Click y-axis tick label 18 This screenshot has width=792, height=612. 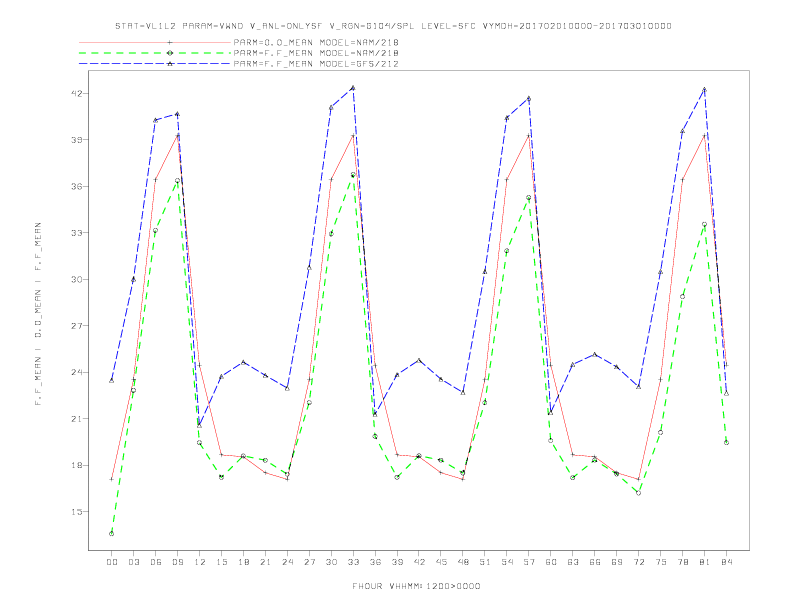(76, 465)
